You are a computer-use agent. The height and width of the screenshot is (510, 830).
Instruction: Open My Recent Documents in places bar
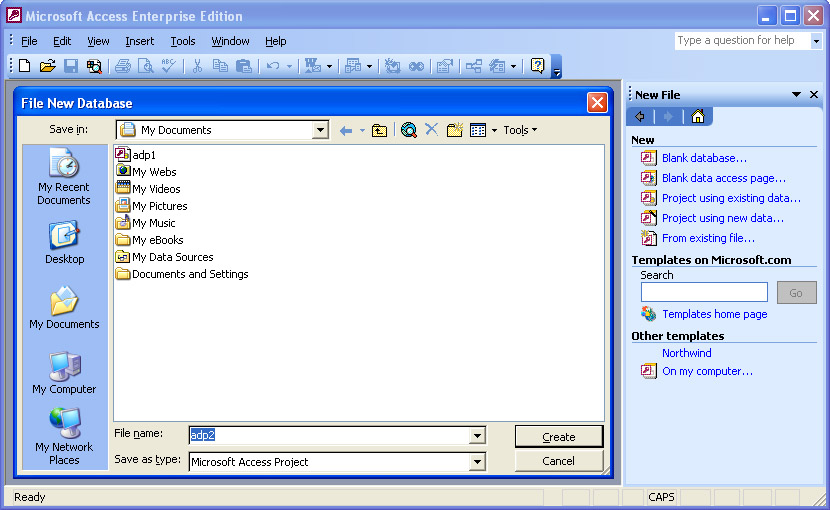(64, 178)
